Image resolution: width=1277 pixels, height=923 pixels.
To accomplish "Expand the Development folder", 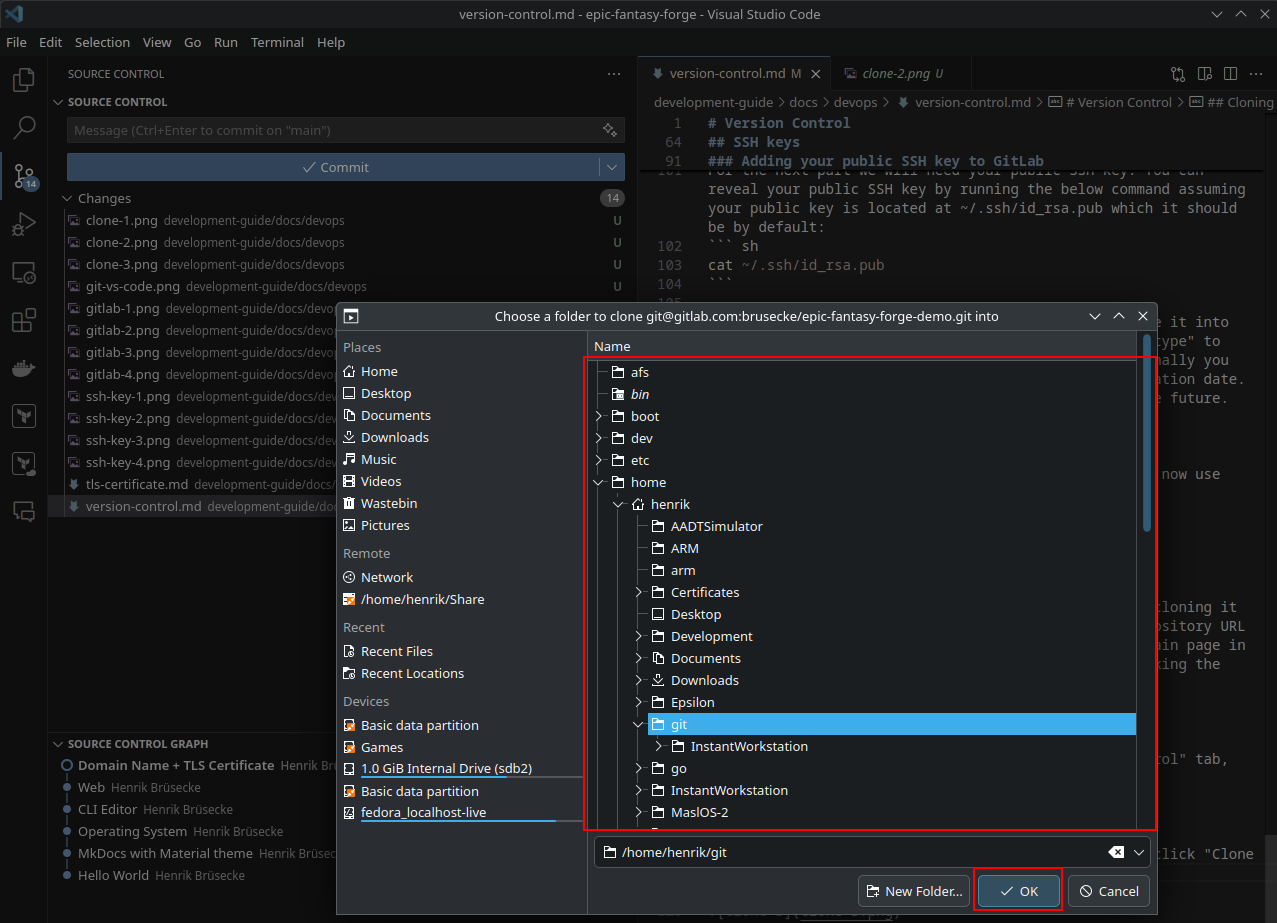I will coord(639,636).
